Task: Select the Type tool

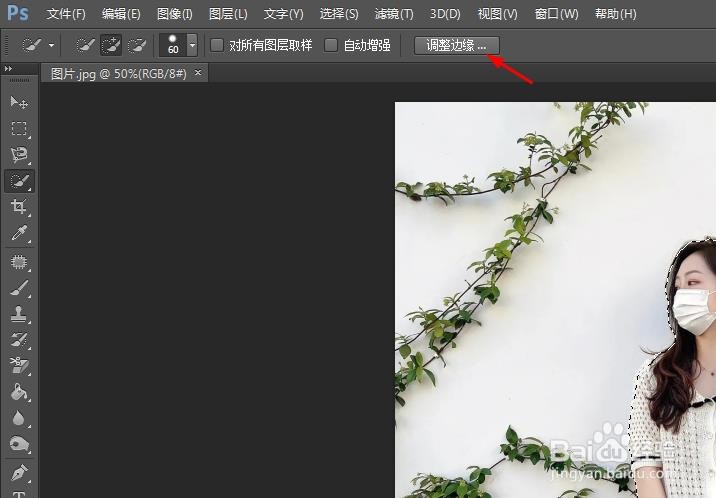Action: tap(19, 494)
